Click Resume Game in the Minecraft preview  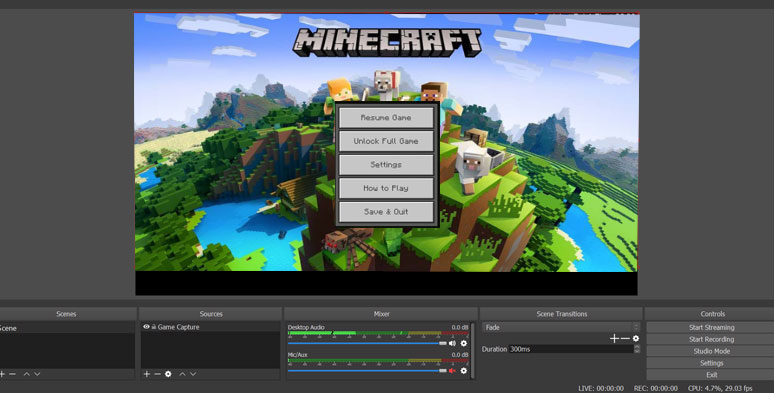click(x=386, y=118)
